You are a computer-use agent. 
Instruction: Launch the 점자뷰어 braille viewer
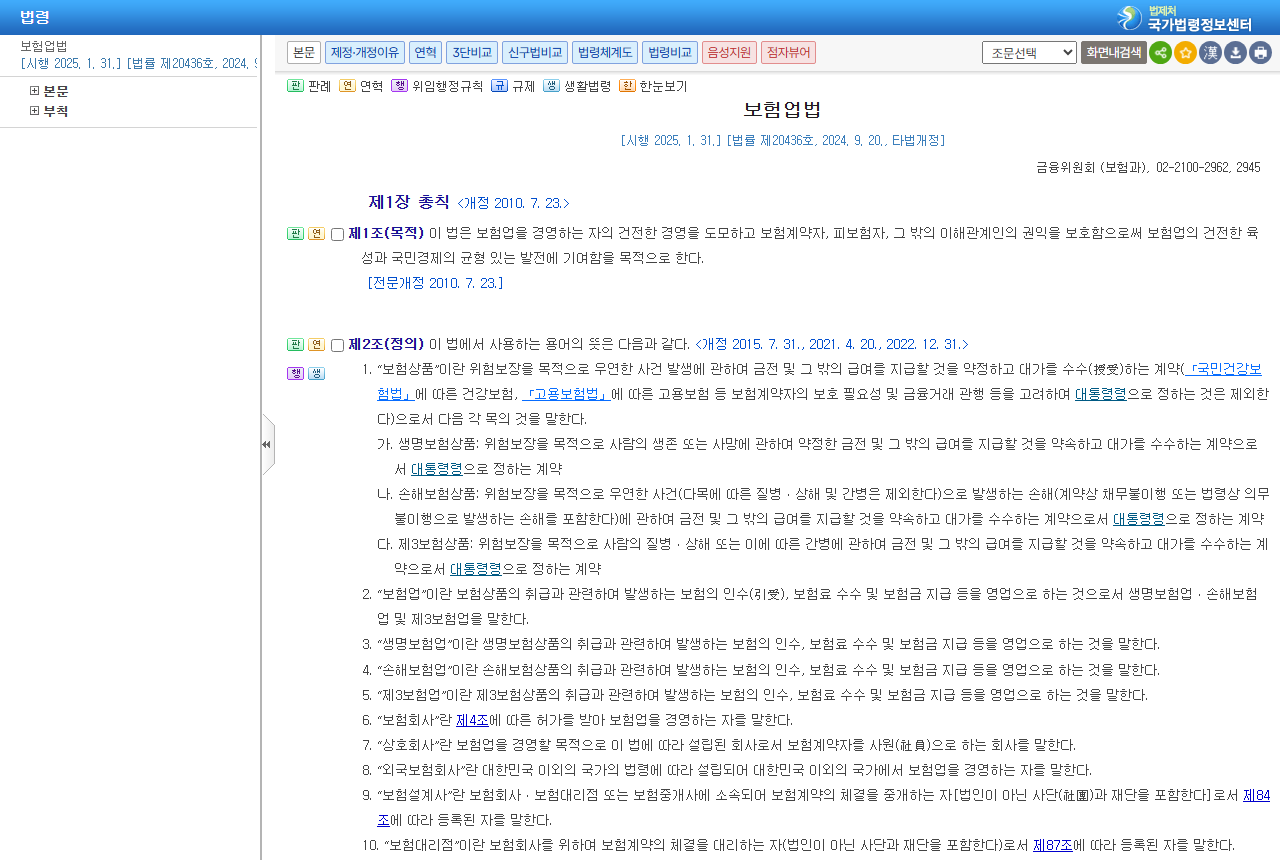tap(788, 52)
